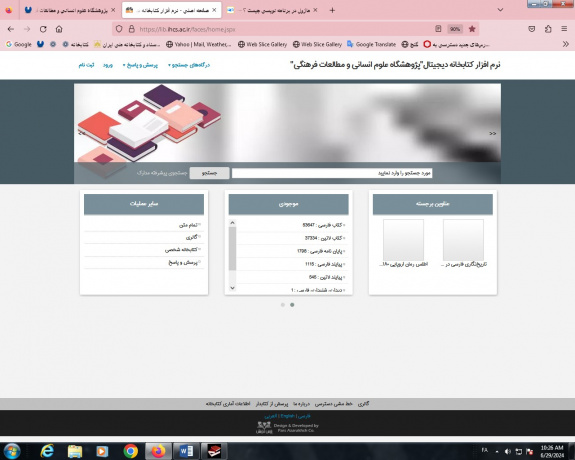Open Google Chrome from the taskbar
Image resolution: width=575 pixels, height=460 pixels.
coord(131,451)
